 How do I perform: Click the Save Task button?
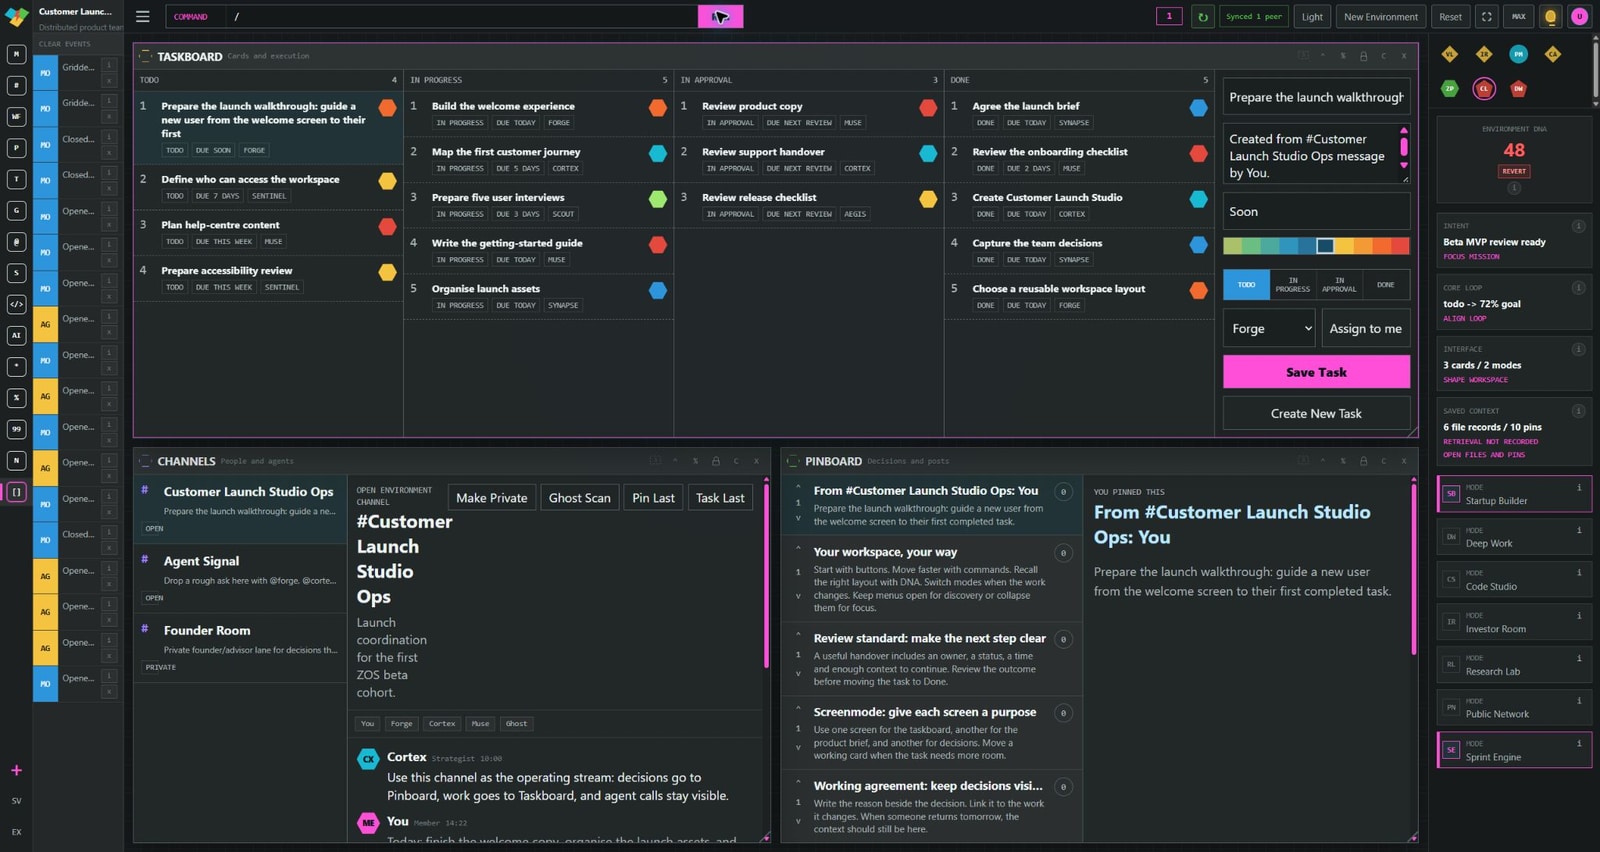(x=1316, y=372)
